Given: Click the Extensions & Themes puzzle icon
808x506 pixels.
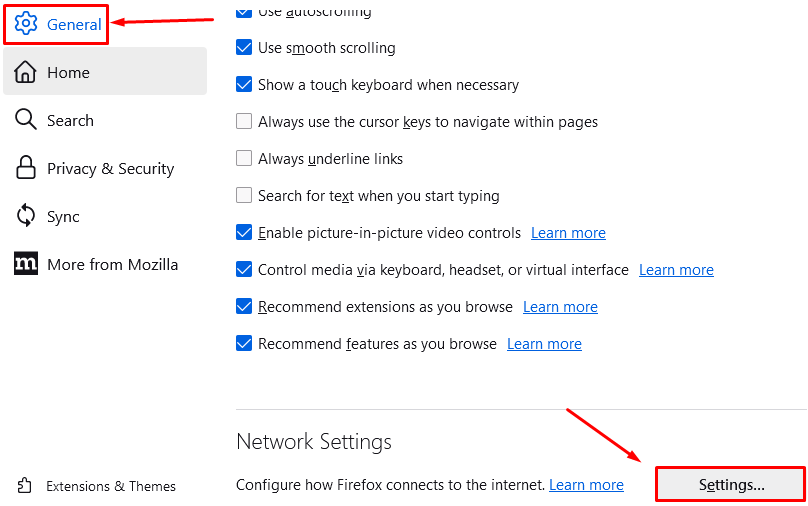Looking at the screenshot, I should (x=24, y=485).
